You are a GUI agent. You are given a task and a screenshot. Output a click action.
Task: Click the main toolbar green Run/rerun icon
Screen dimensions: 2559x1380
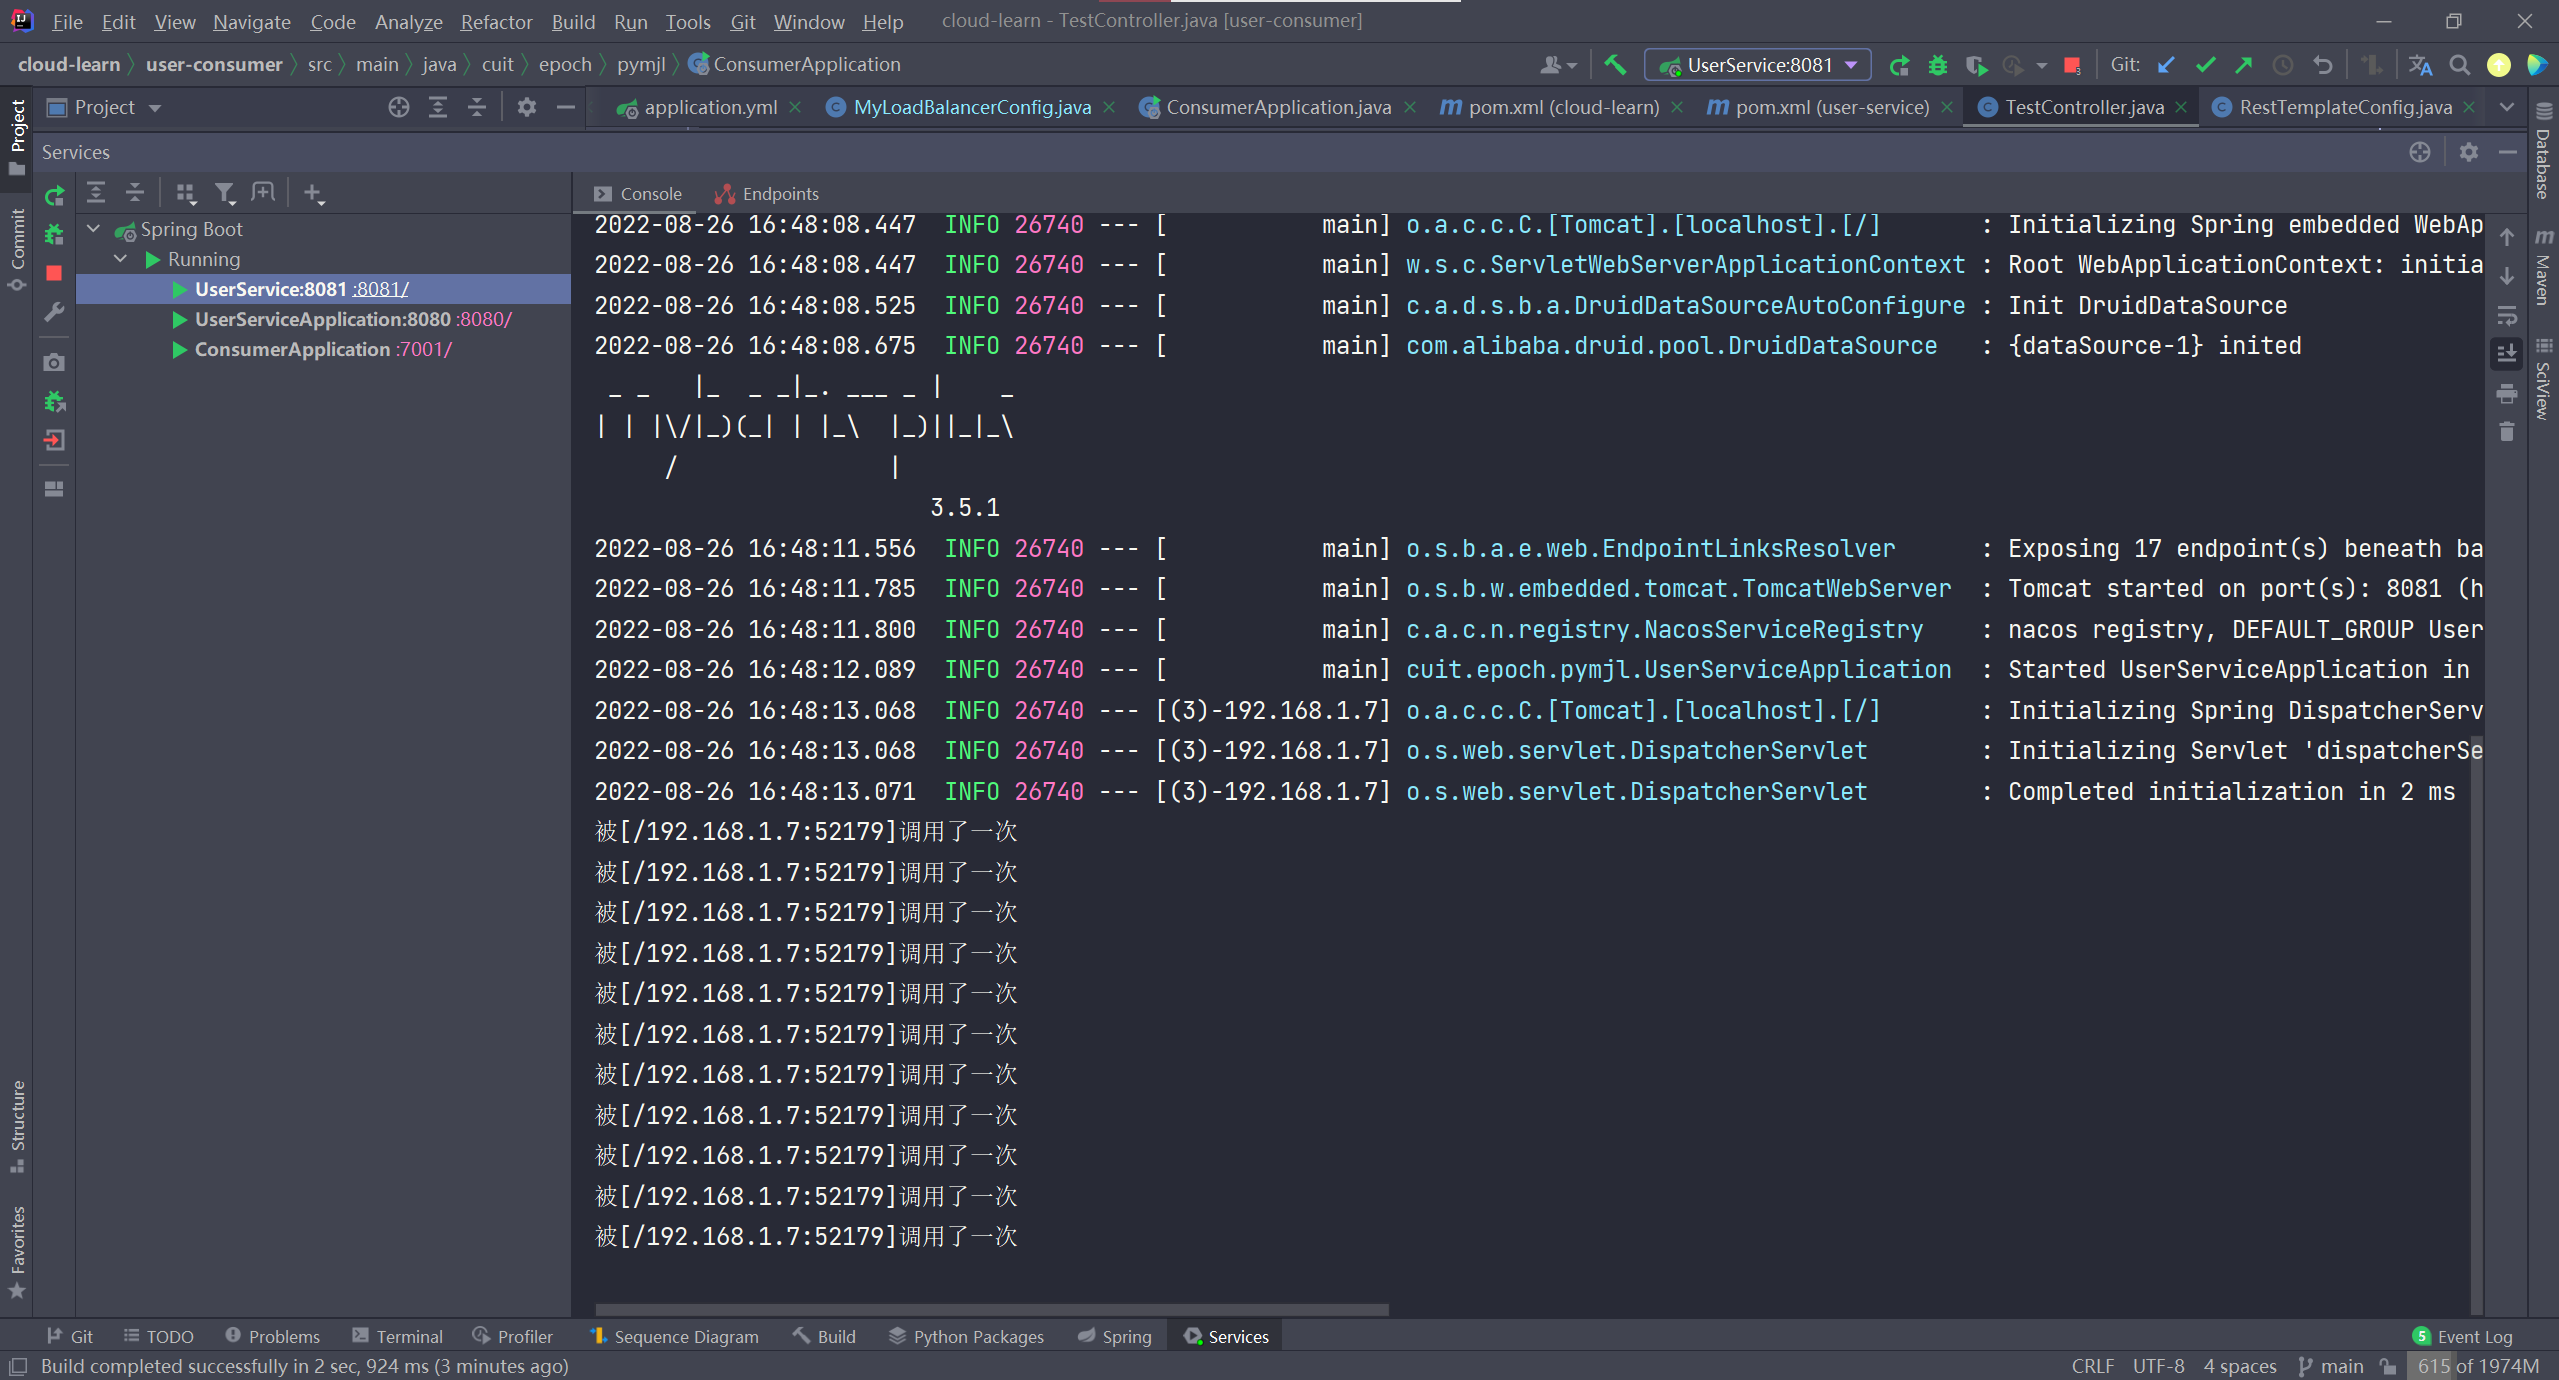pyautogui.click(x=1899, y=65)
